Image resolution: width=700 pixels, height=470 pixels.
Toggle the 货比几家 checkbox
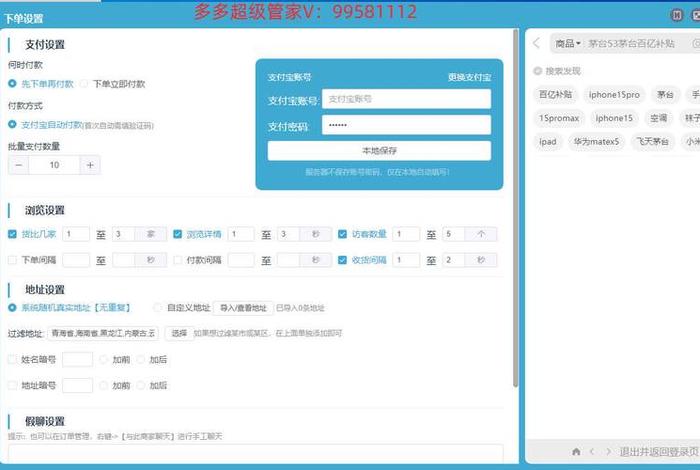[x=12, y=234]
